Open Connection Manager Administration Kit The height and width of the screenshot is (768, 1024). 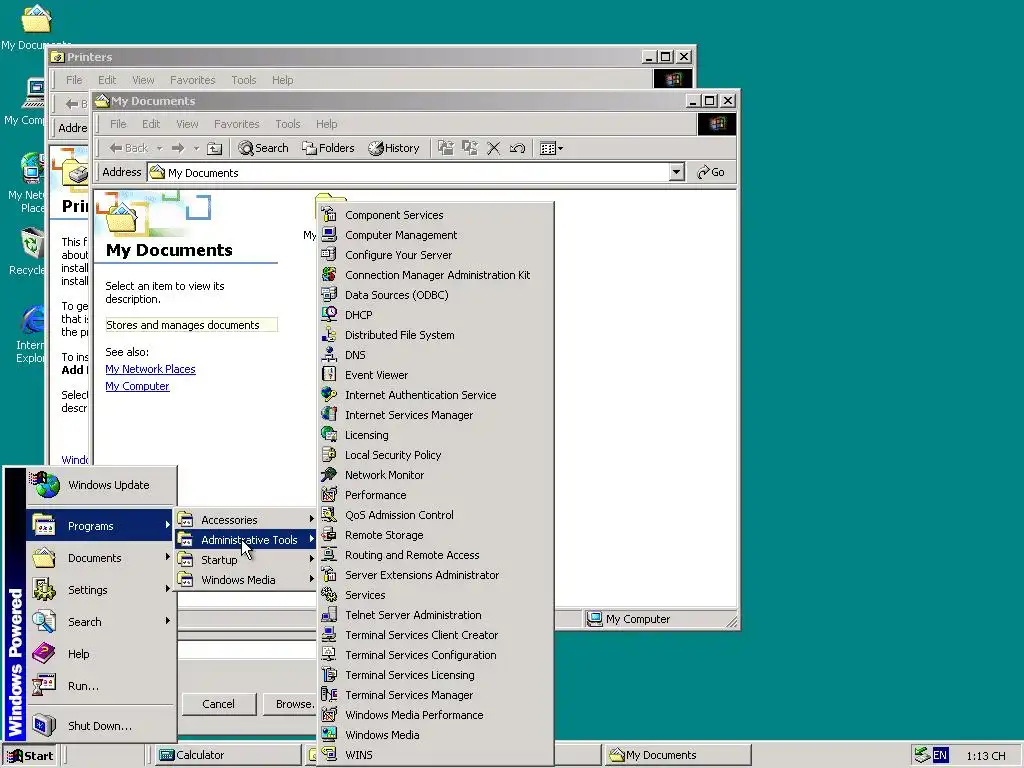tap(436, 275)
